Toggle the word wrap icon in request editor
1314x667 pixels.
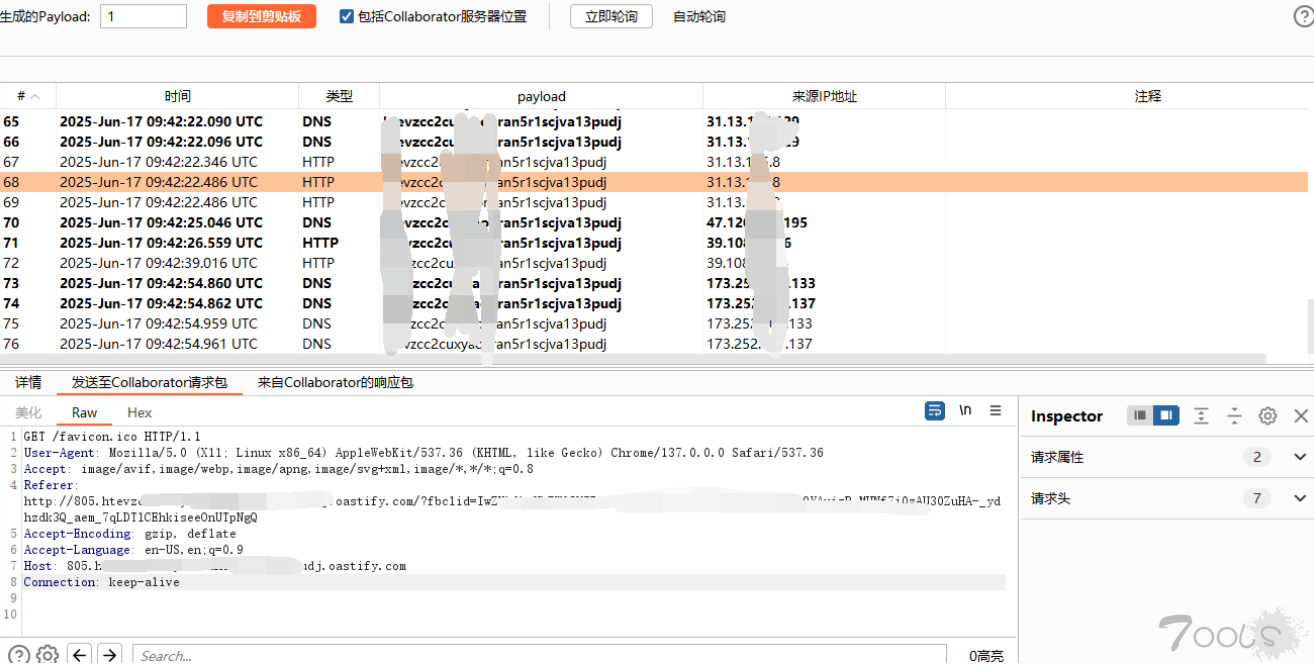coord(935,411)
